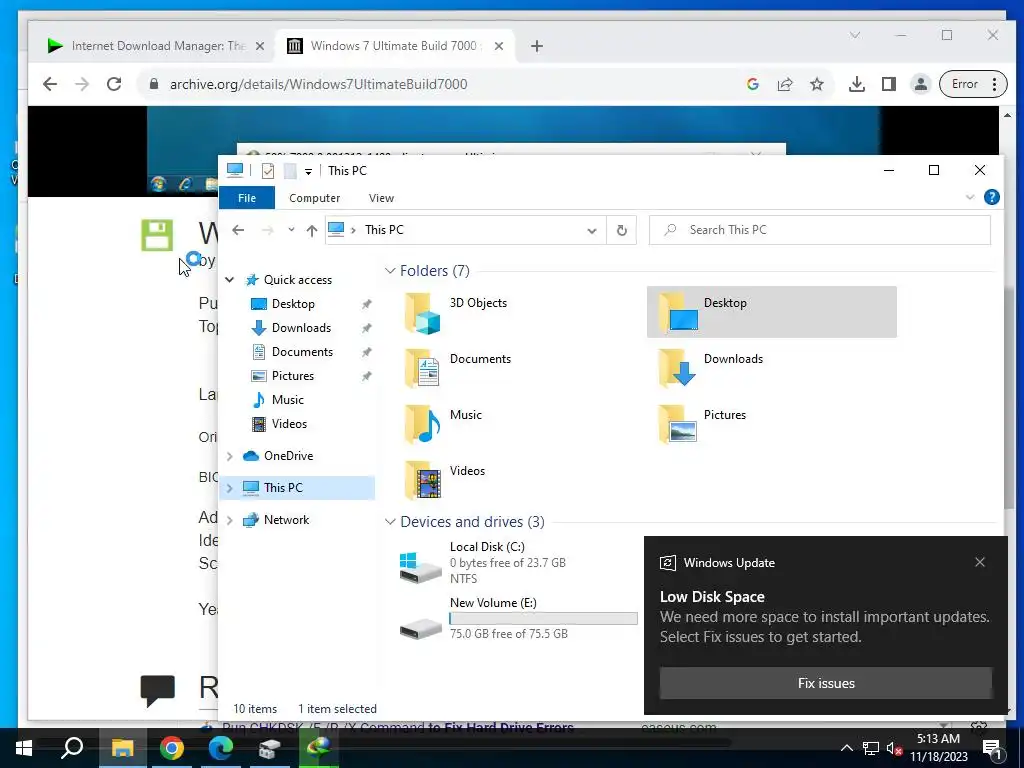1024x768 pixels.
Task: Customize Quick Access Toolbar dropdown
Action: click(x=308, y=171)
